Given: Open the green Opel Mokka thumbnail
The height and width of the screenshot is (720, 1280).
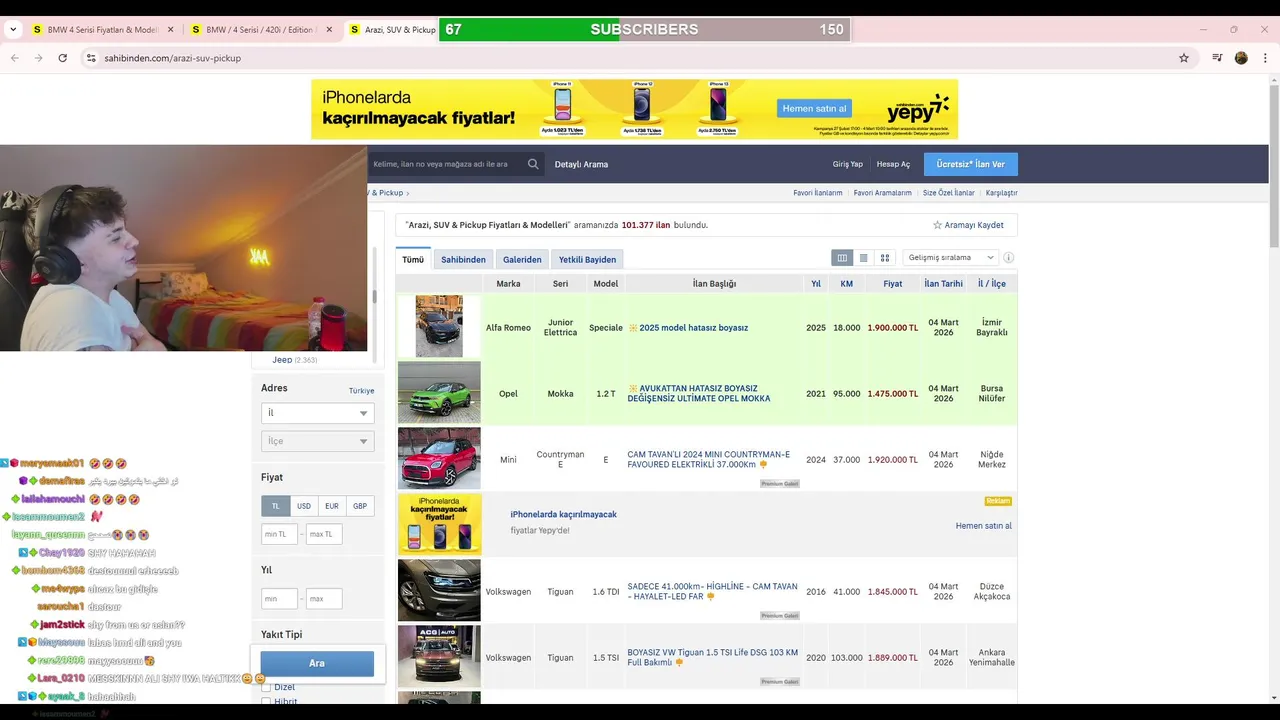Looking at the screenshot, I should click(439, 392).
